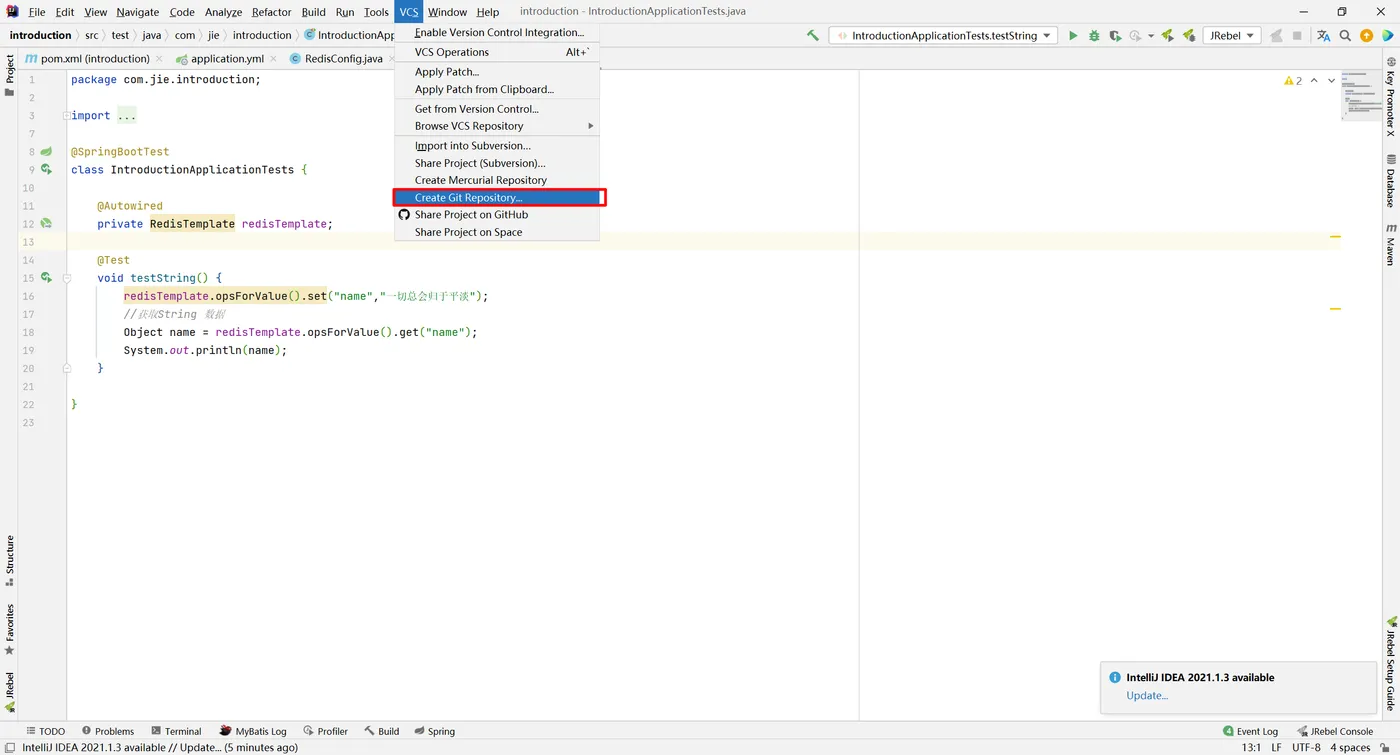
Task: Open the Key Promoter X panel
Action: click(x=1390, y=97)
